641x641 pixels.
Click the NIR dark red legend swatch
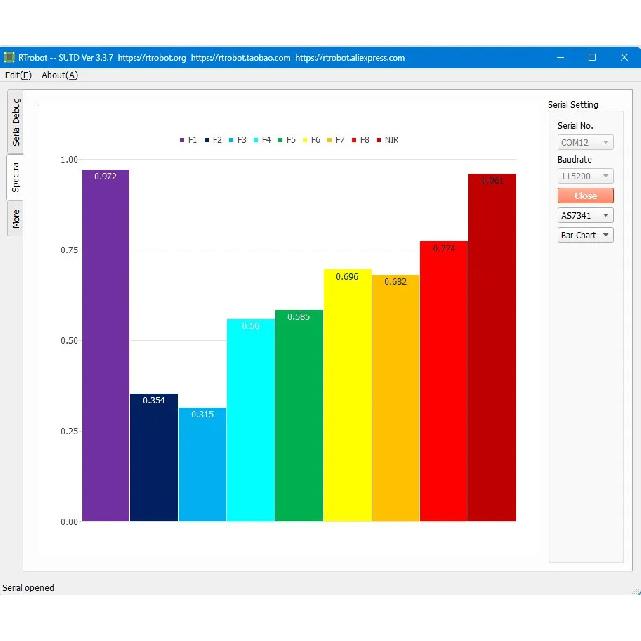379,140
